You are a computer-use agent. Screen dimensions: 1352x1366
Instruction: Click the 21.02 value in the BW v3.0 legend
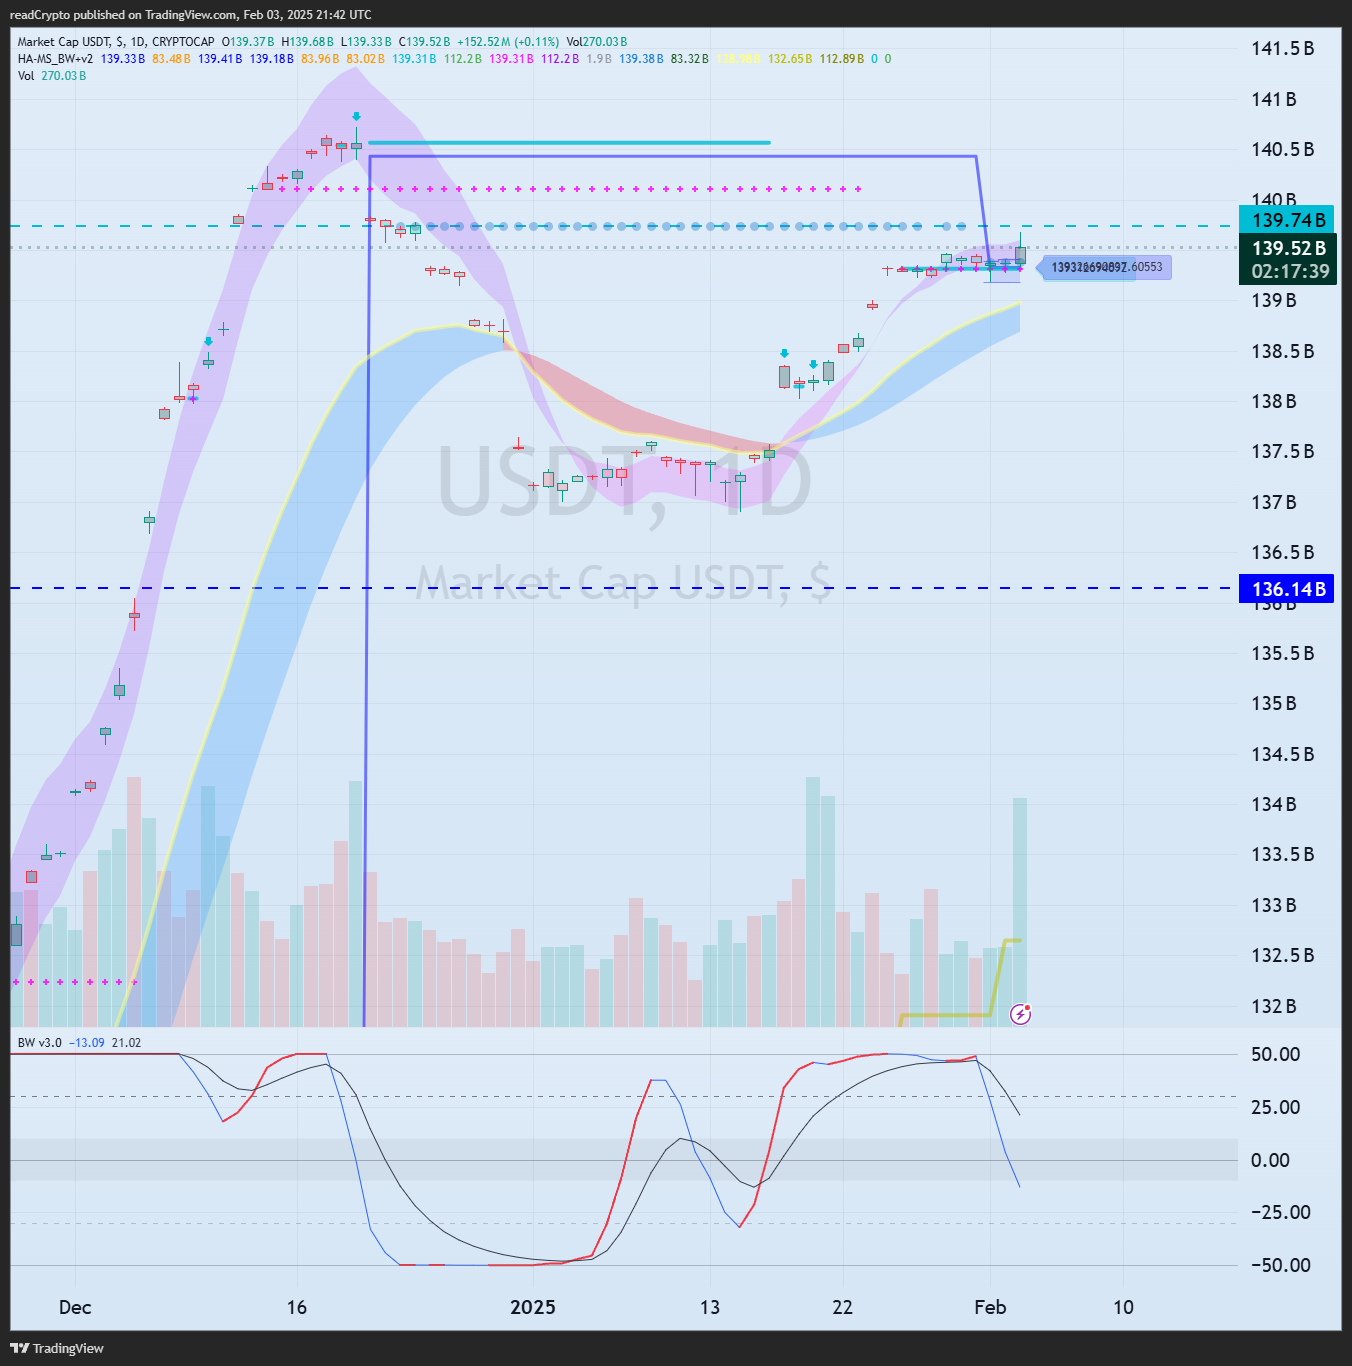click(126, 1043)
